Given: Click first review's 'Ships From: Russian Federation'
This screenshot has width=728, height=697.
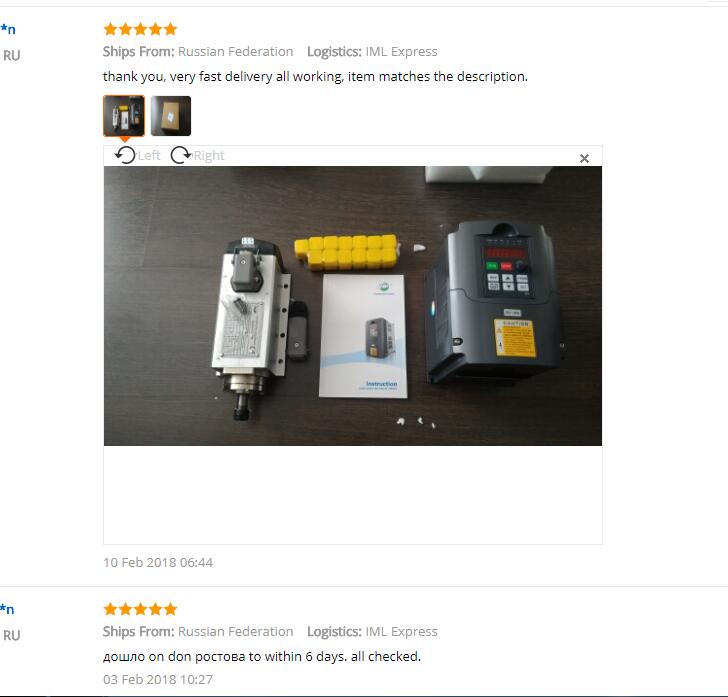Looking at the screenshot, I should 198,52.
